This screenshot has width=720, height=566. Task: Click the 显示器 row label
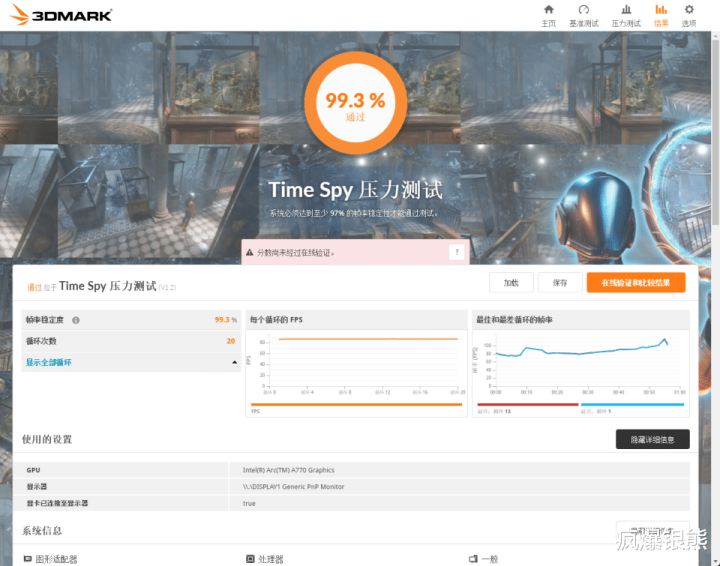coord(37,487)
